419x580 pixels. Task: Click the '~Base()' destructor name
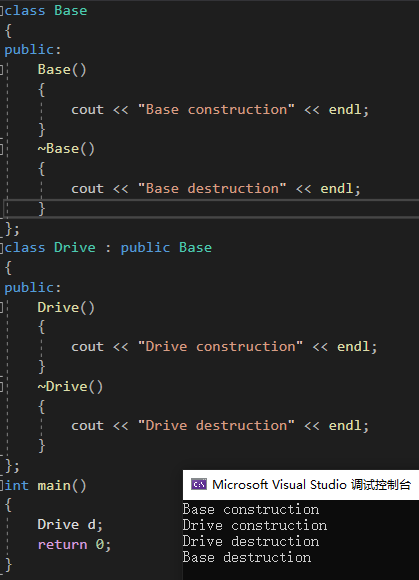tap(66, 149)
